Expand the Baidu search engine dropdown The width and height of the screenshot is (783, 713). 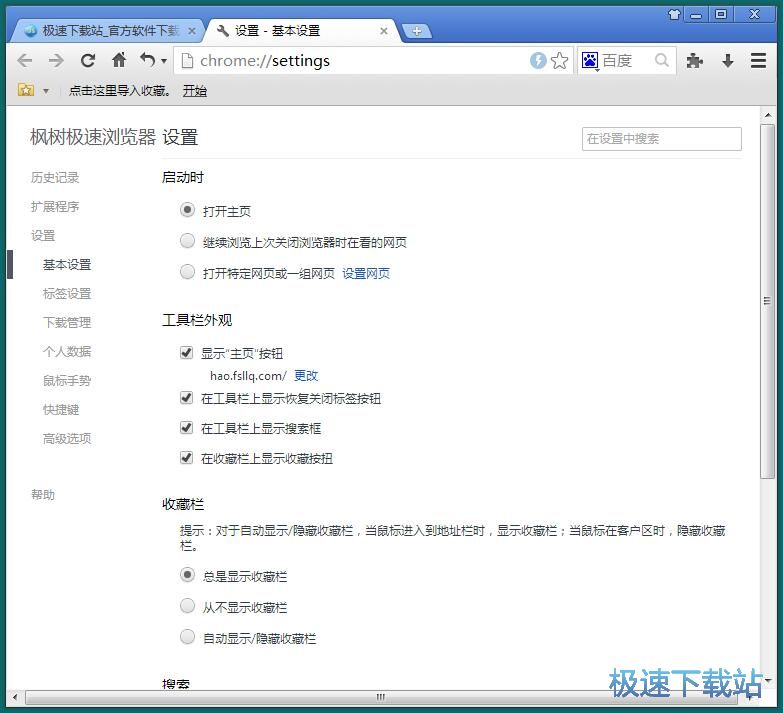(x=594, y=62)
